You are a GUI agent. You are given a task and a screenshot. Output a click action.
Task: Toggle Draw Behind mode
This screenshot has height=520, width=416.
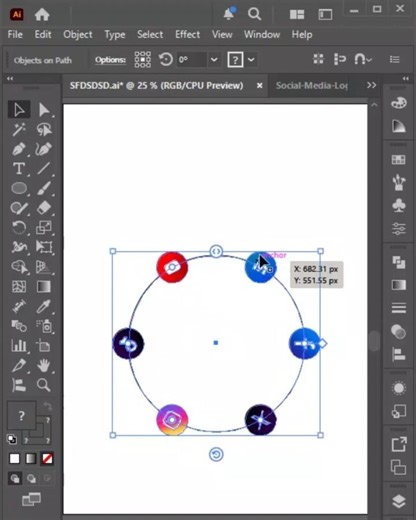[x=31, y=479]
